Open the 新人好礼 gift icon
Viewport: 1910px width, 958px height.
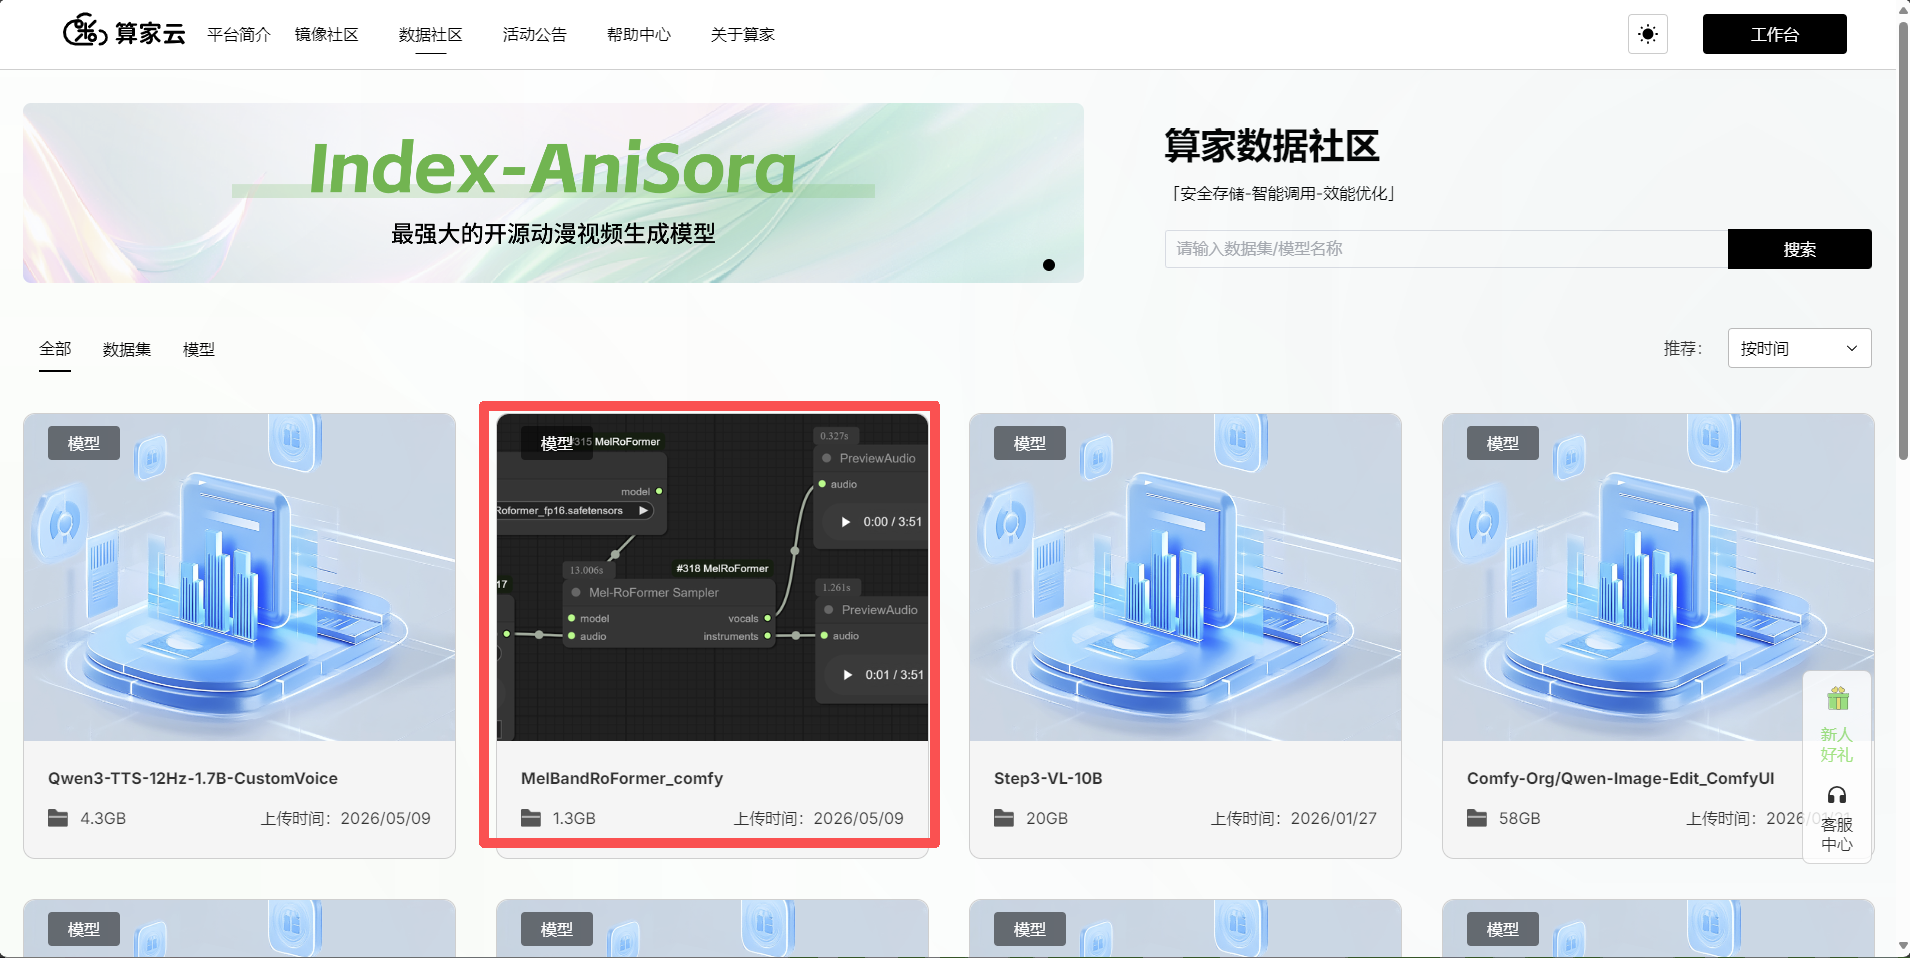[x=1838, y=698]
